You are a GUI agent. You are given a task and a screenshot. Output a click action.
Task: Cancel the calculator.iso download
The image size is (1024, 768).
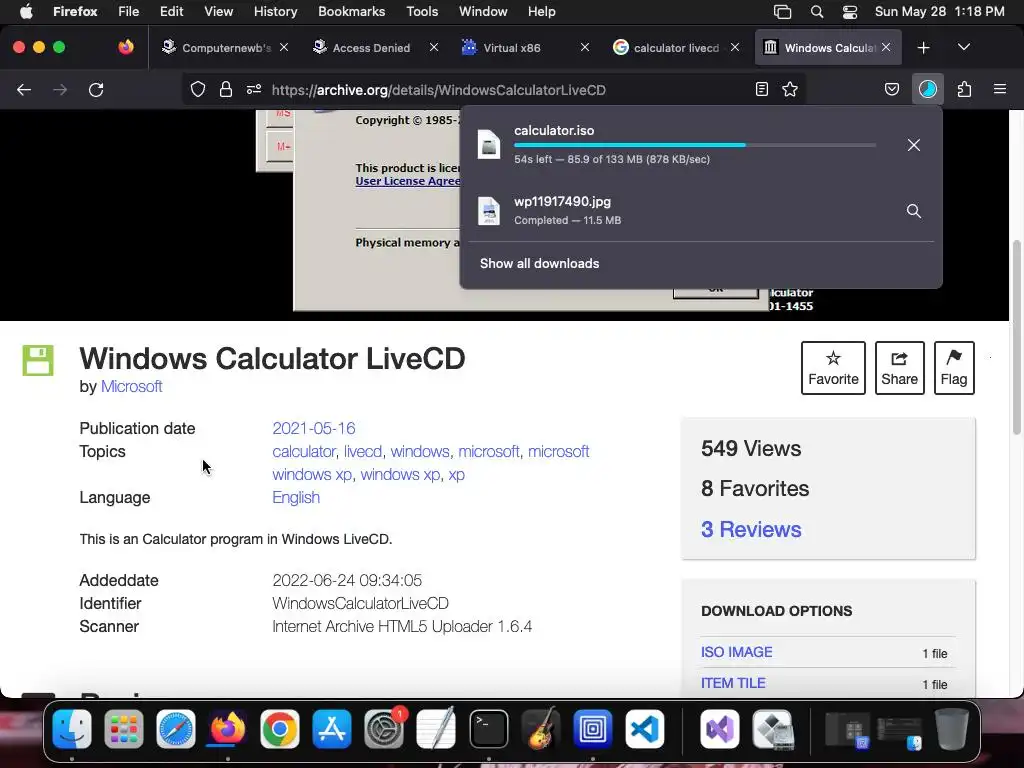(914, 145)
